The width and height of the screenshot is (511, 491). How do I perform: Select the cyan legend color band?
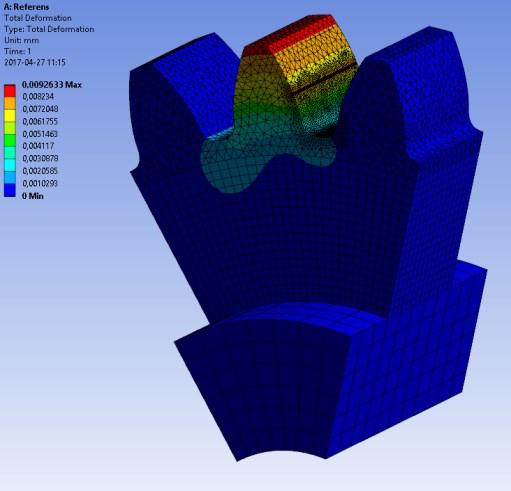tap(10, 165)
